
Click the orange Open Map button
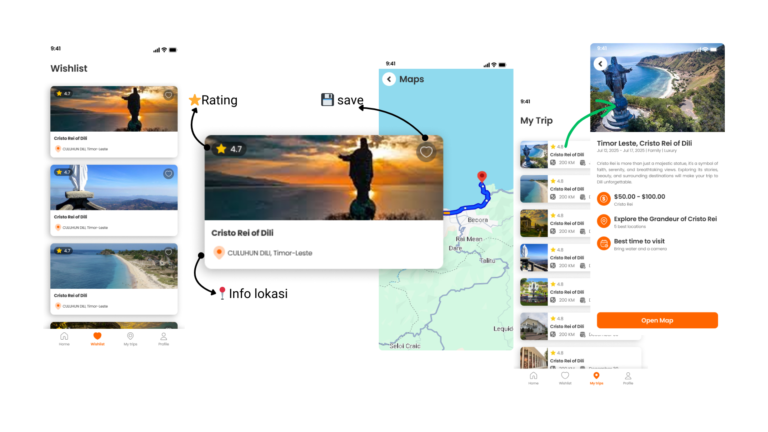[657, 320]
